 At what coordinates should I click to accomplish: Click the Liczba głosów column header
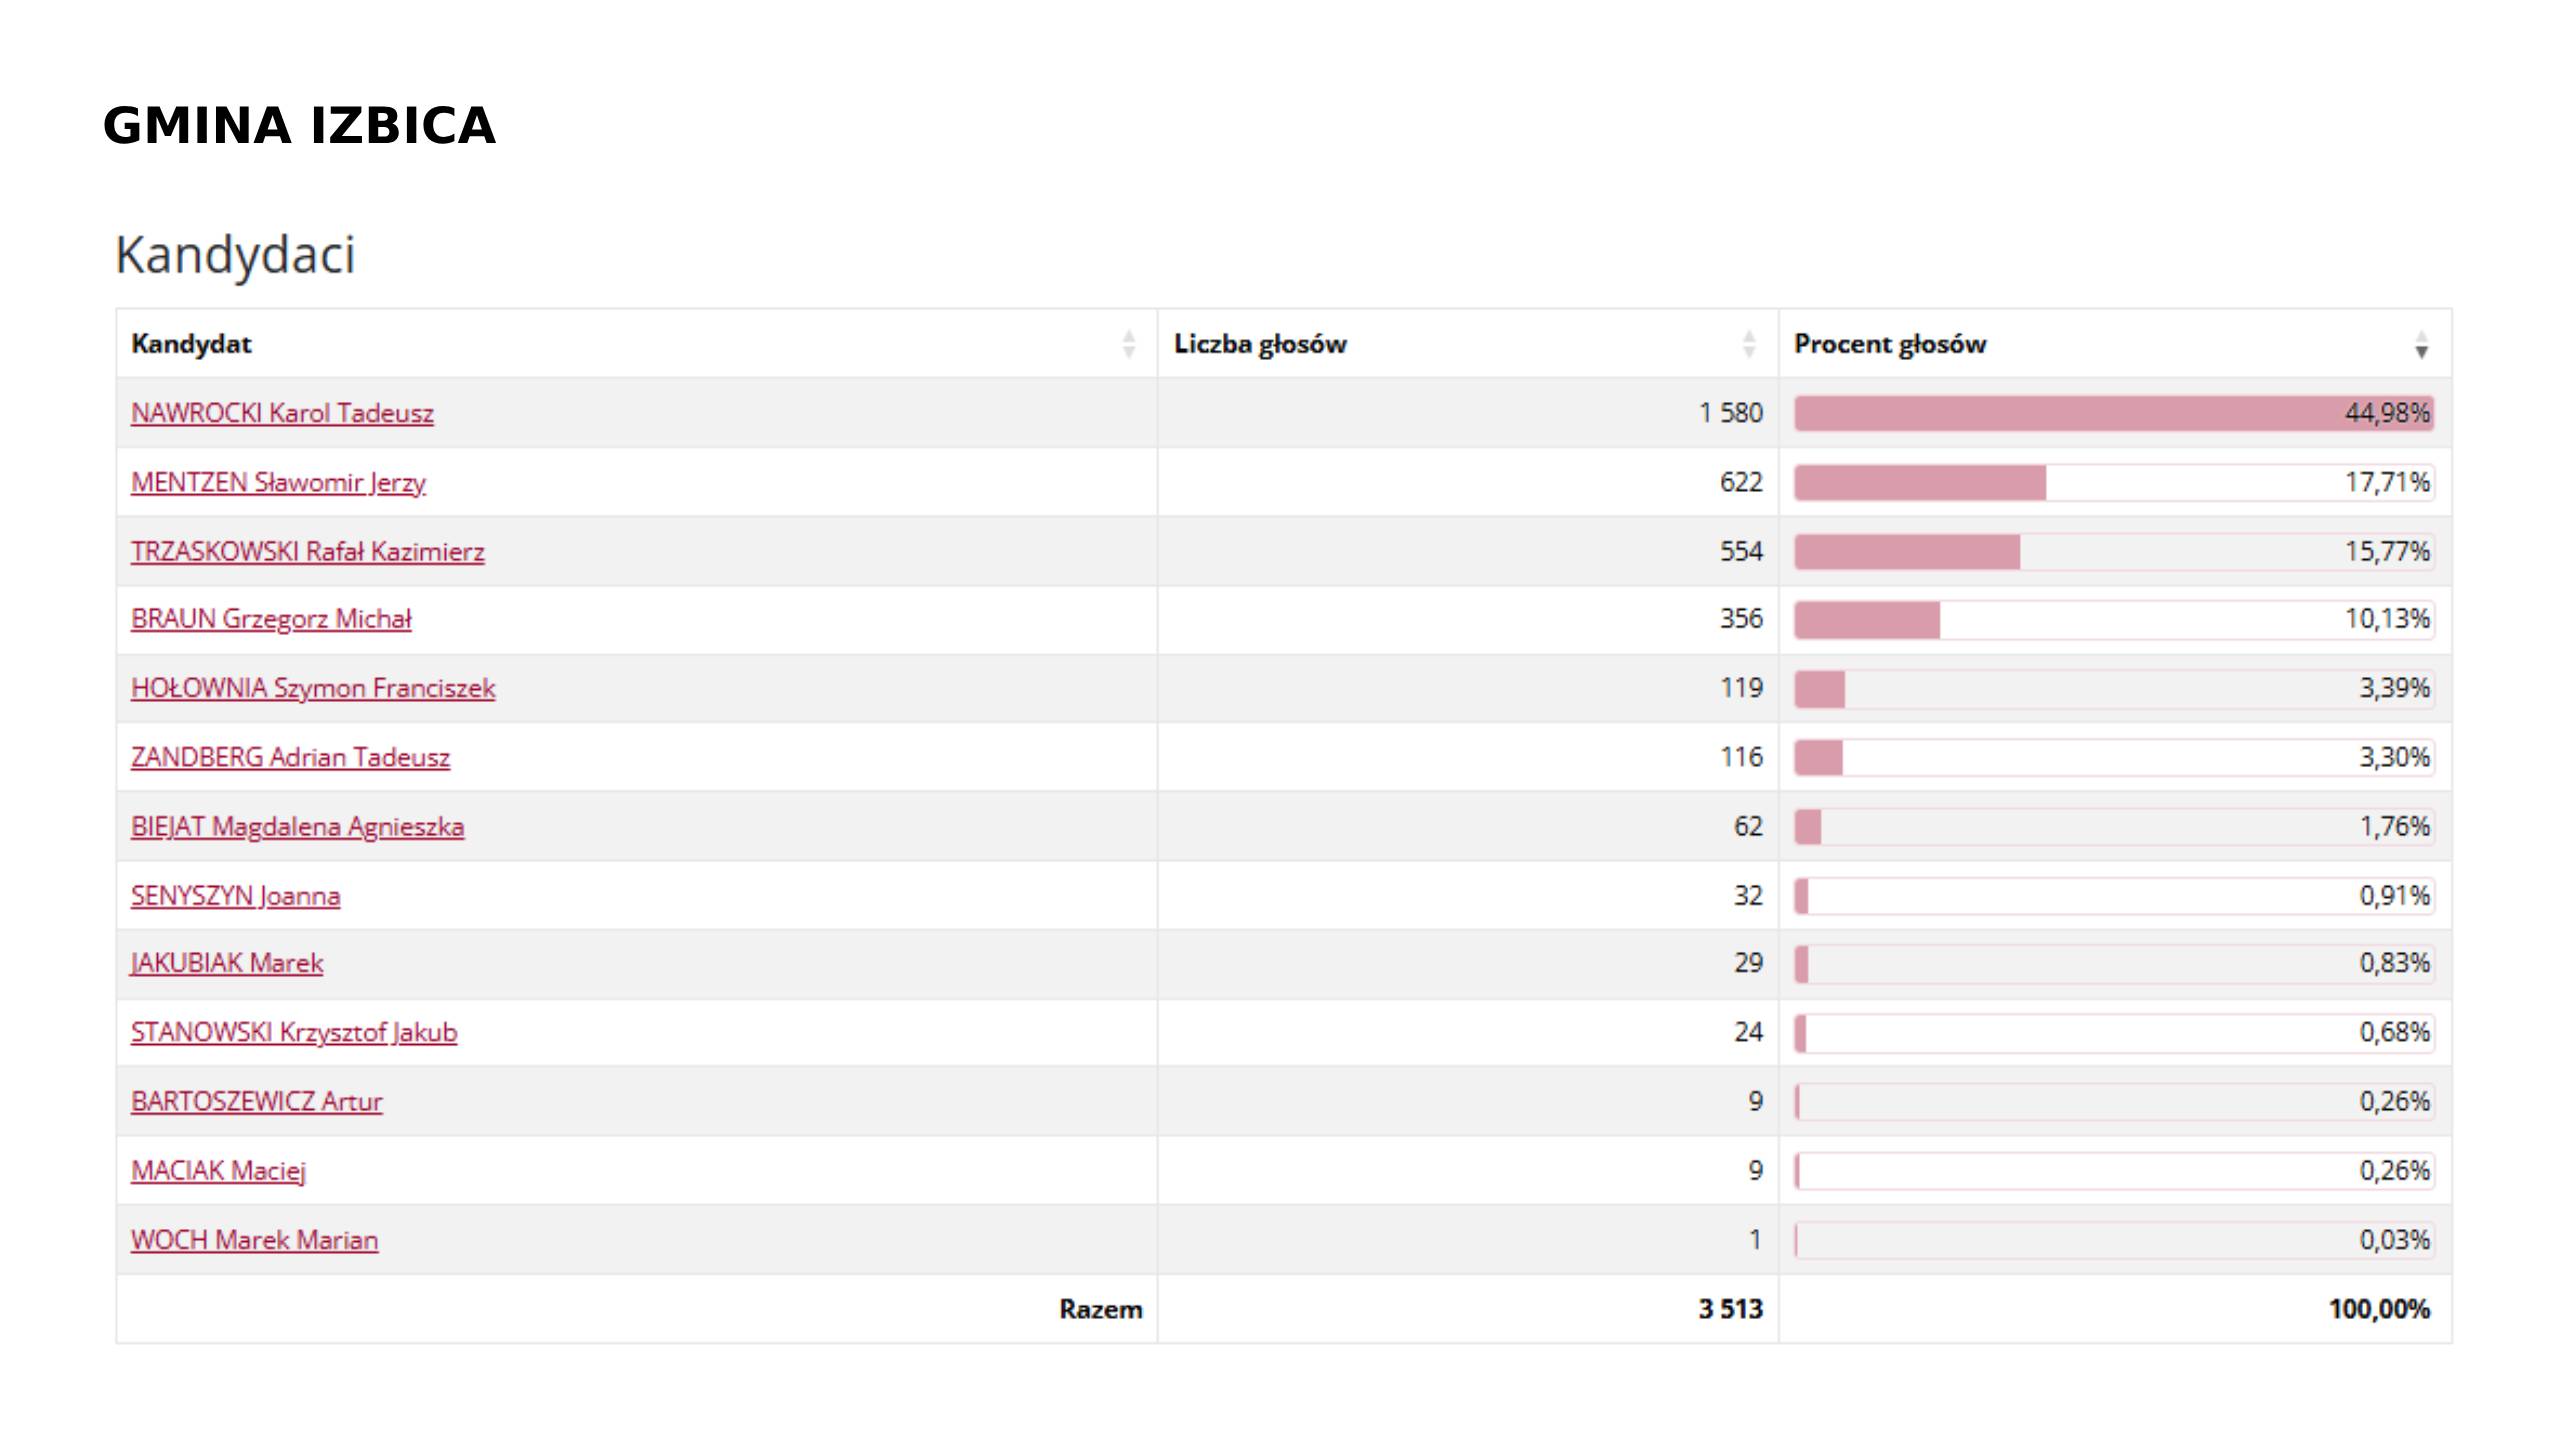coord(1260,344)
